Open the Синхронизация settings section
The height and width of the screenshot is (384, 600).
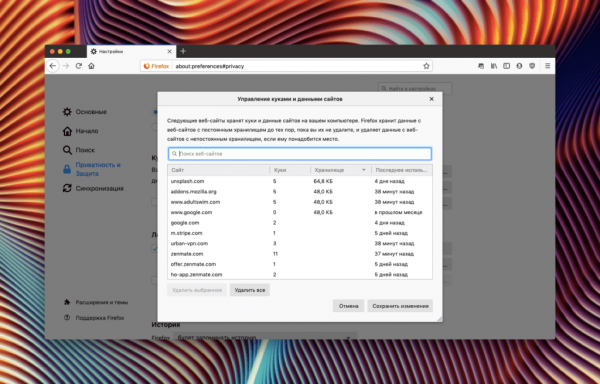93,188
